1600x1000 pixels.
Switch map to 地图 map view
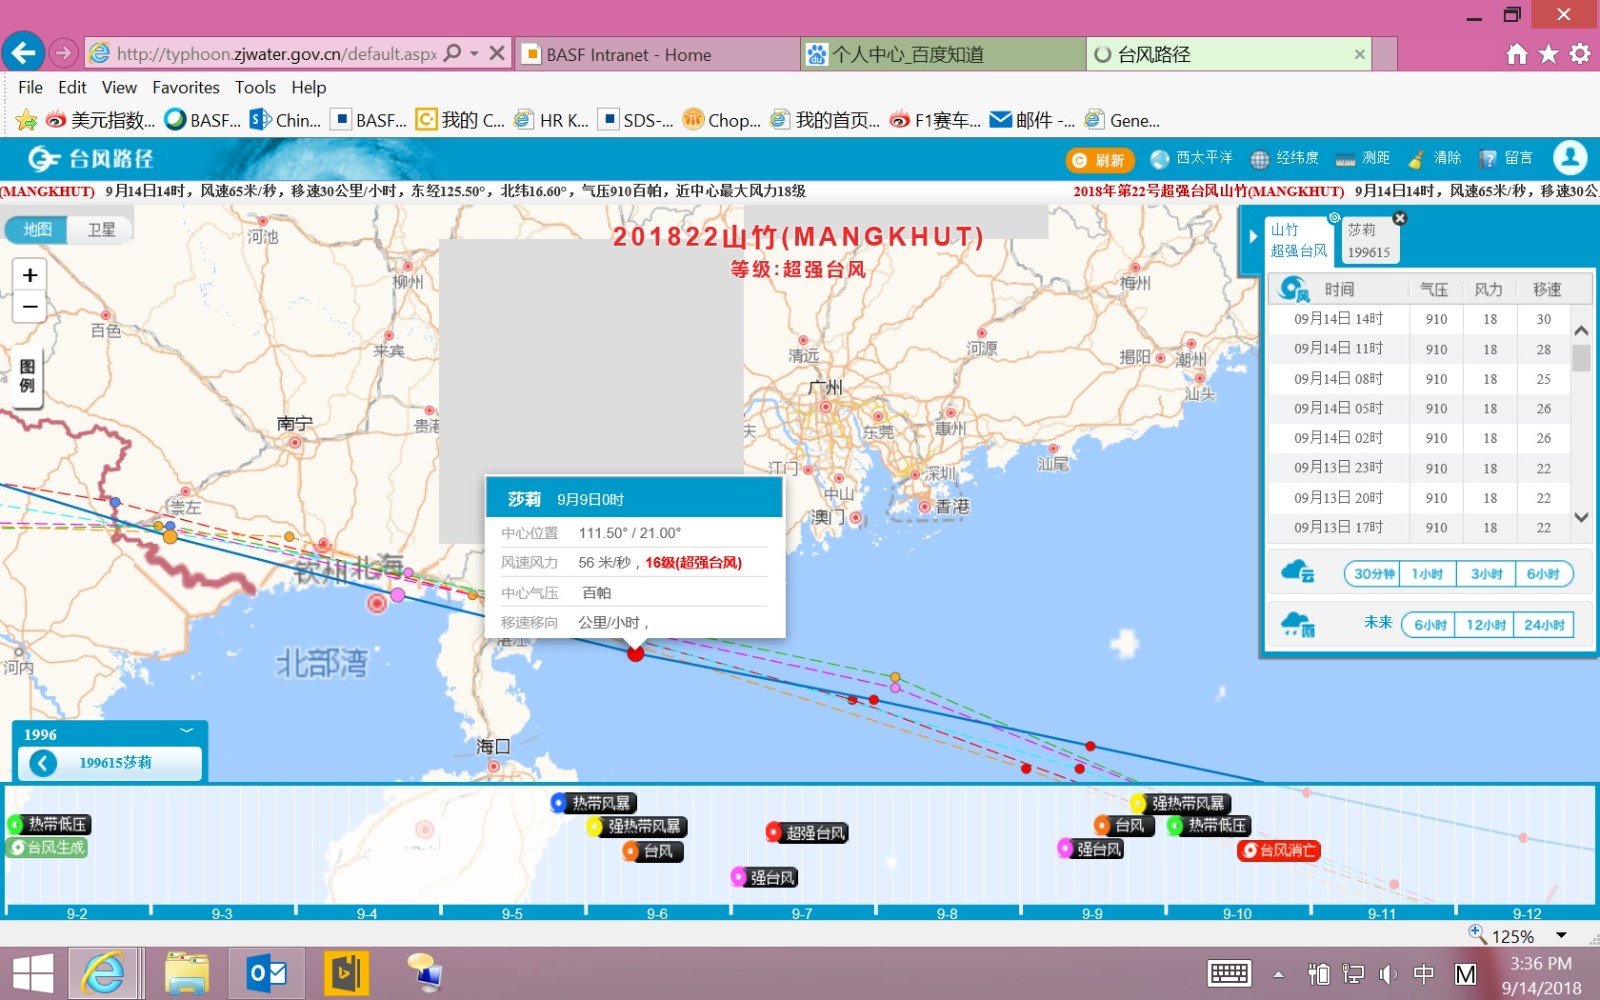coord(37,230)
